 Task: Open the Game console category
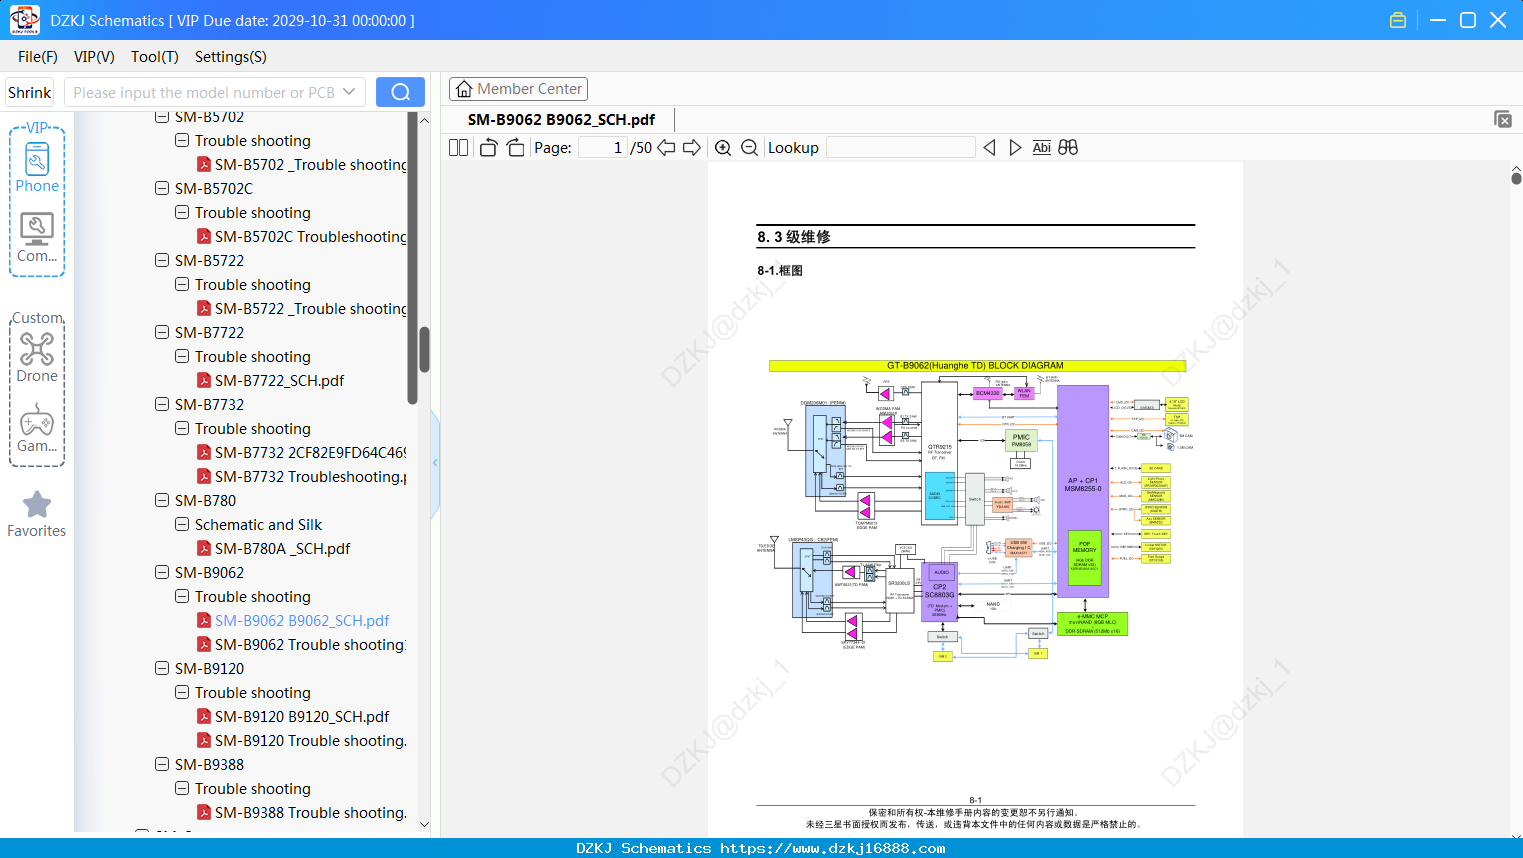click(37, 427)
